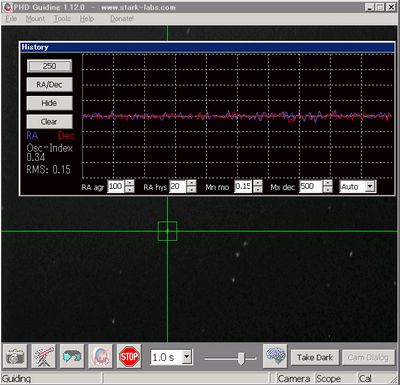Increase the Mx dec value
Image resolution: width=400 pixels, height=385 pixels.
(x=328, y=183)
